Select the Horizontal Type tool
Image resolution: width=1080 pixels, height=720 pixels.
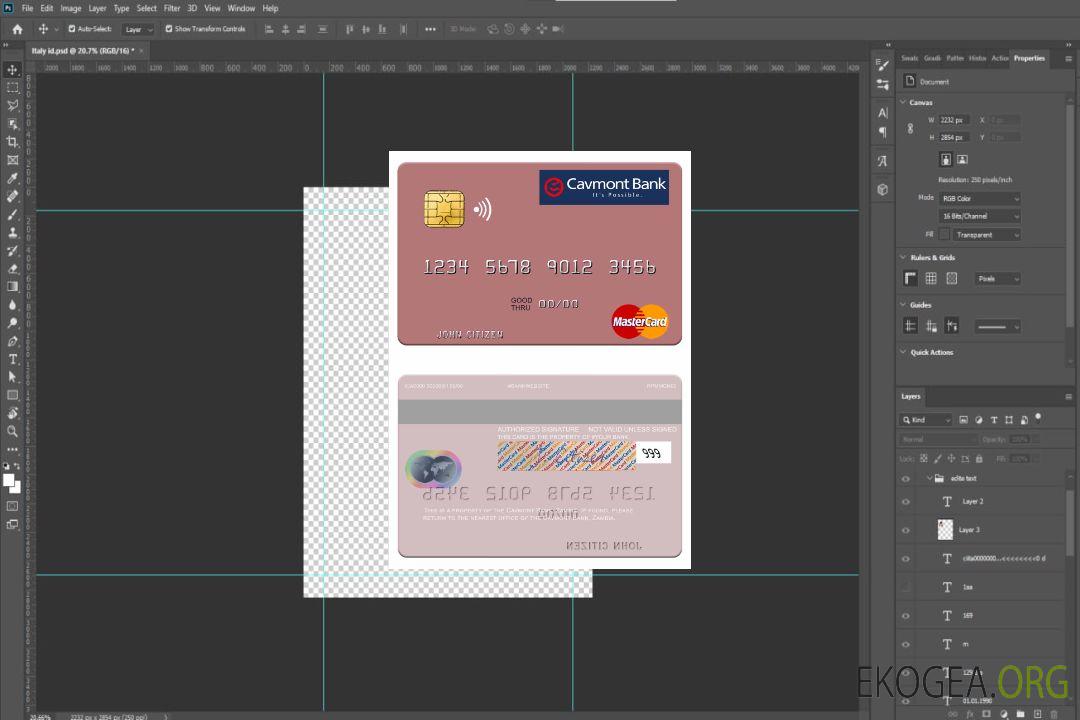[x=12, y=359]
